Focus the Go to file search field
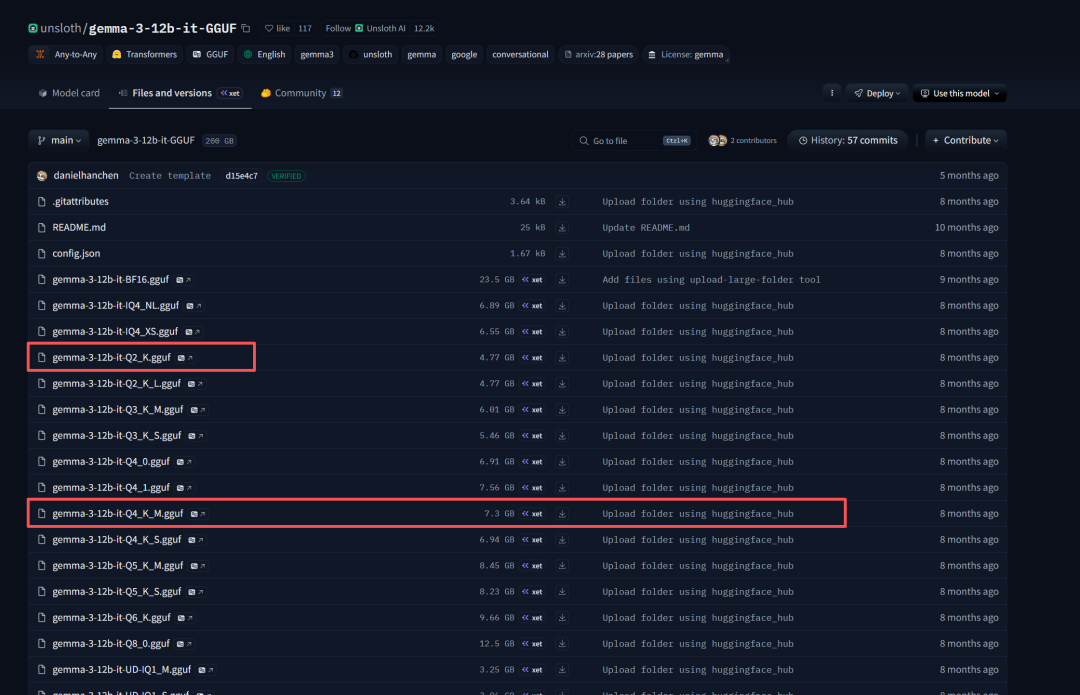The image size is (1080, 695). [634, 141]
